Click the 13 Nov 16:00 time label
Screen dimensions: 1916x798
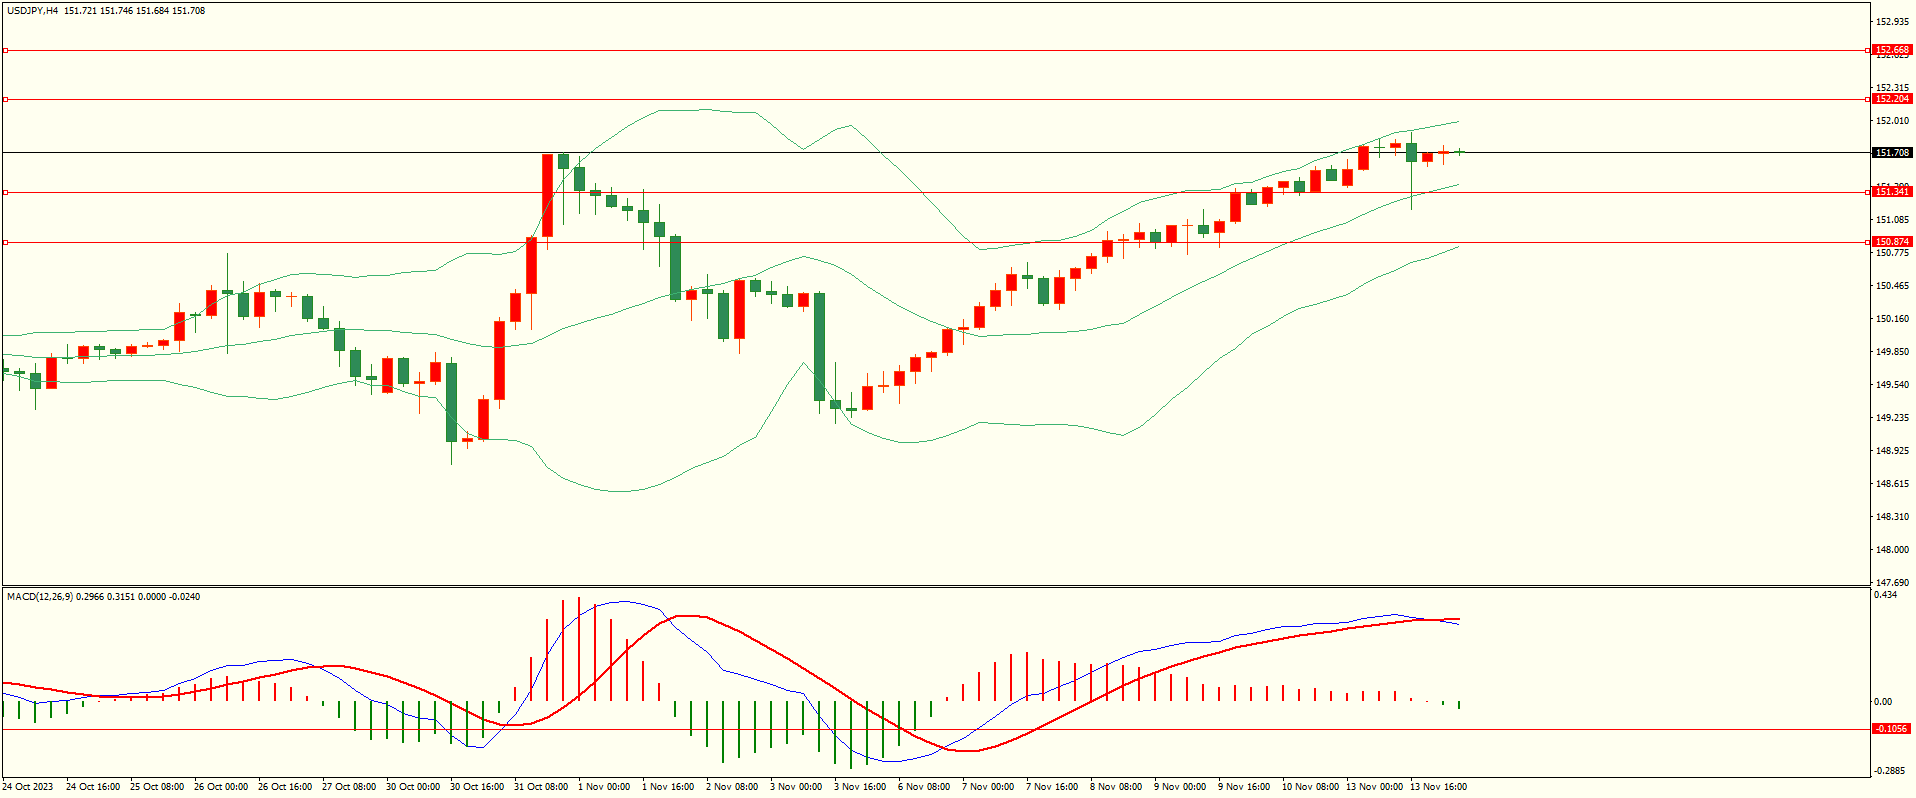(x=1437, y=787)
